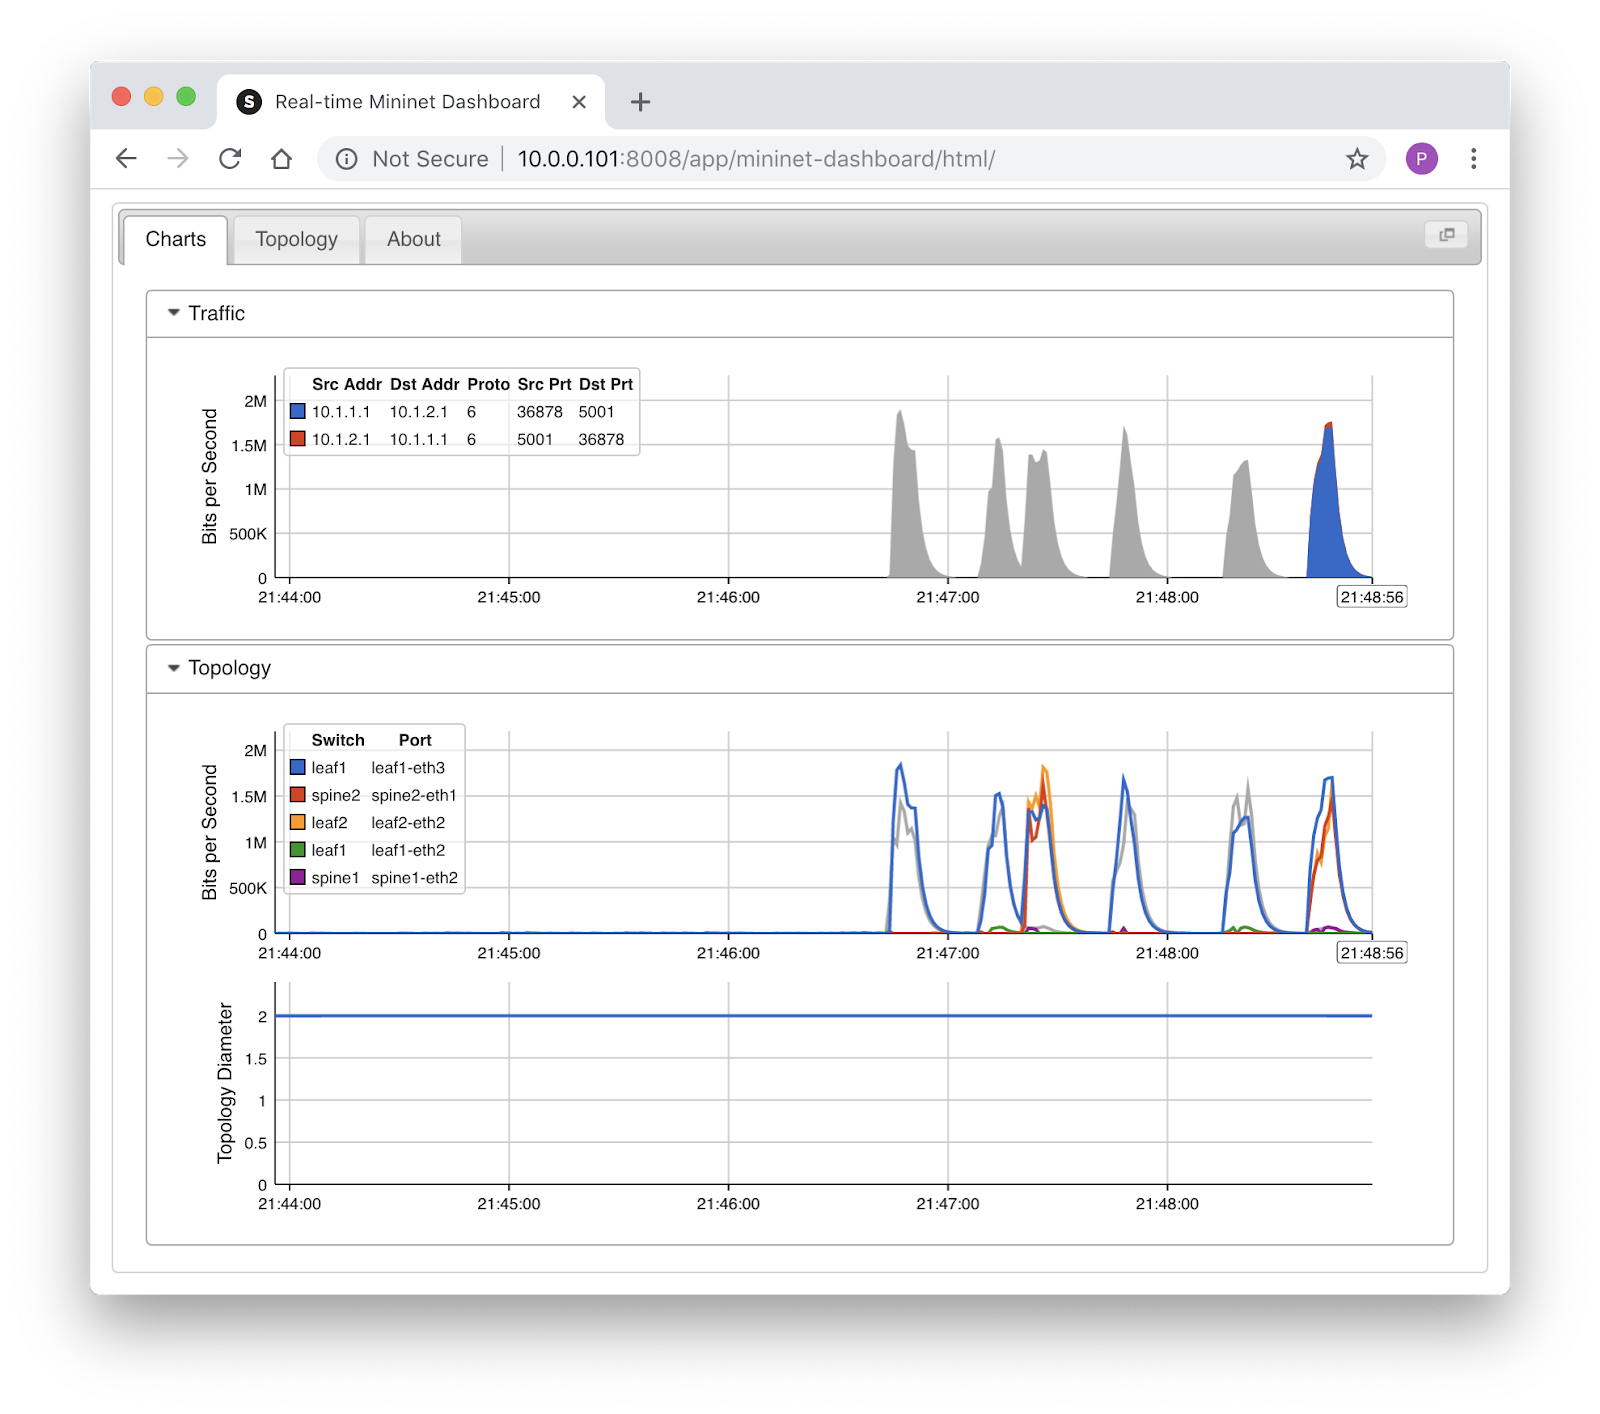Click red swatch for spine2-eth1
The image size is (1600, 1414).
click(x=297, y=795)
